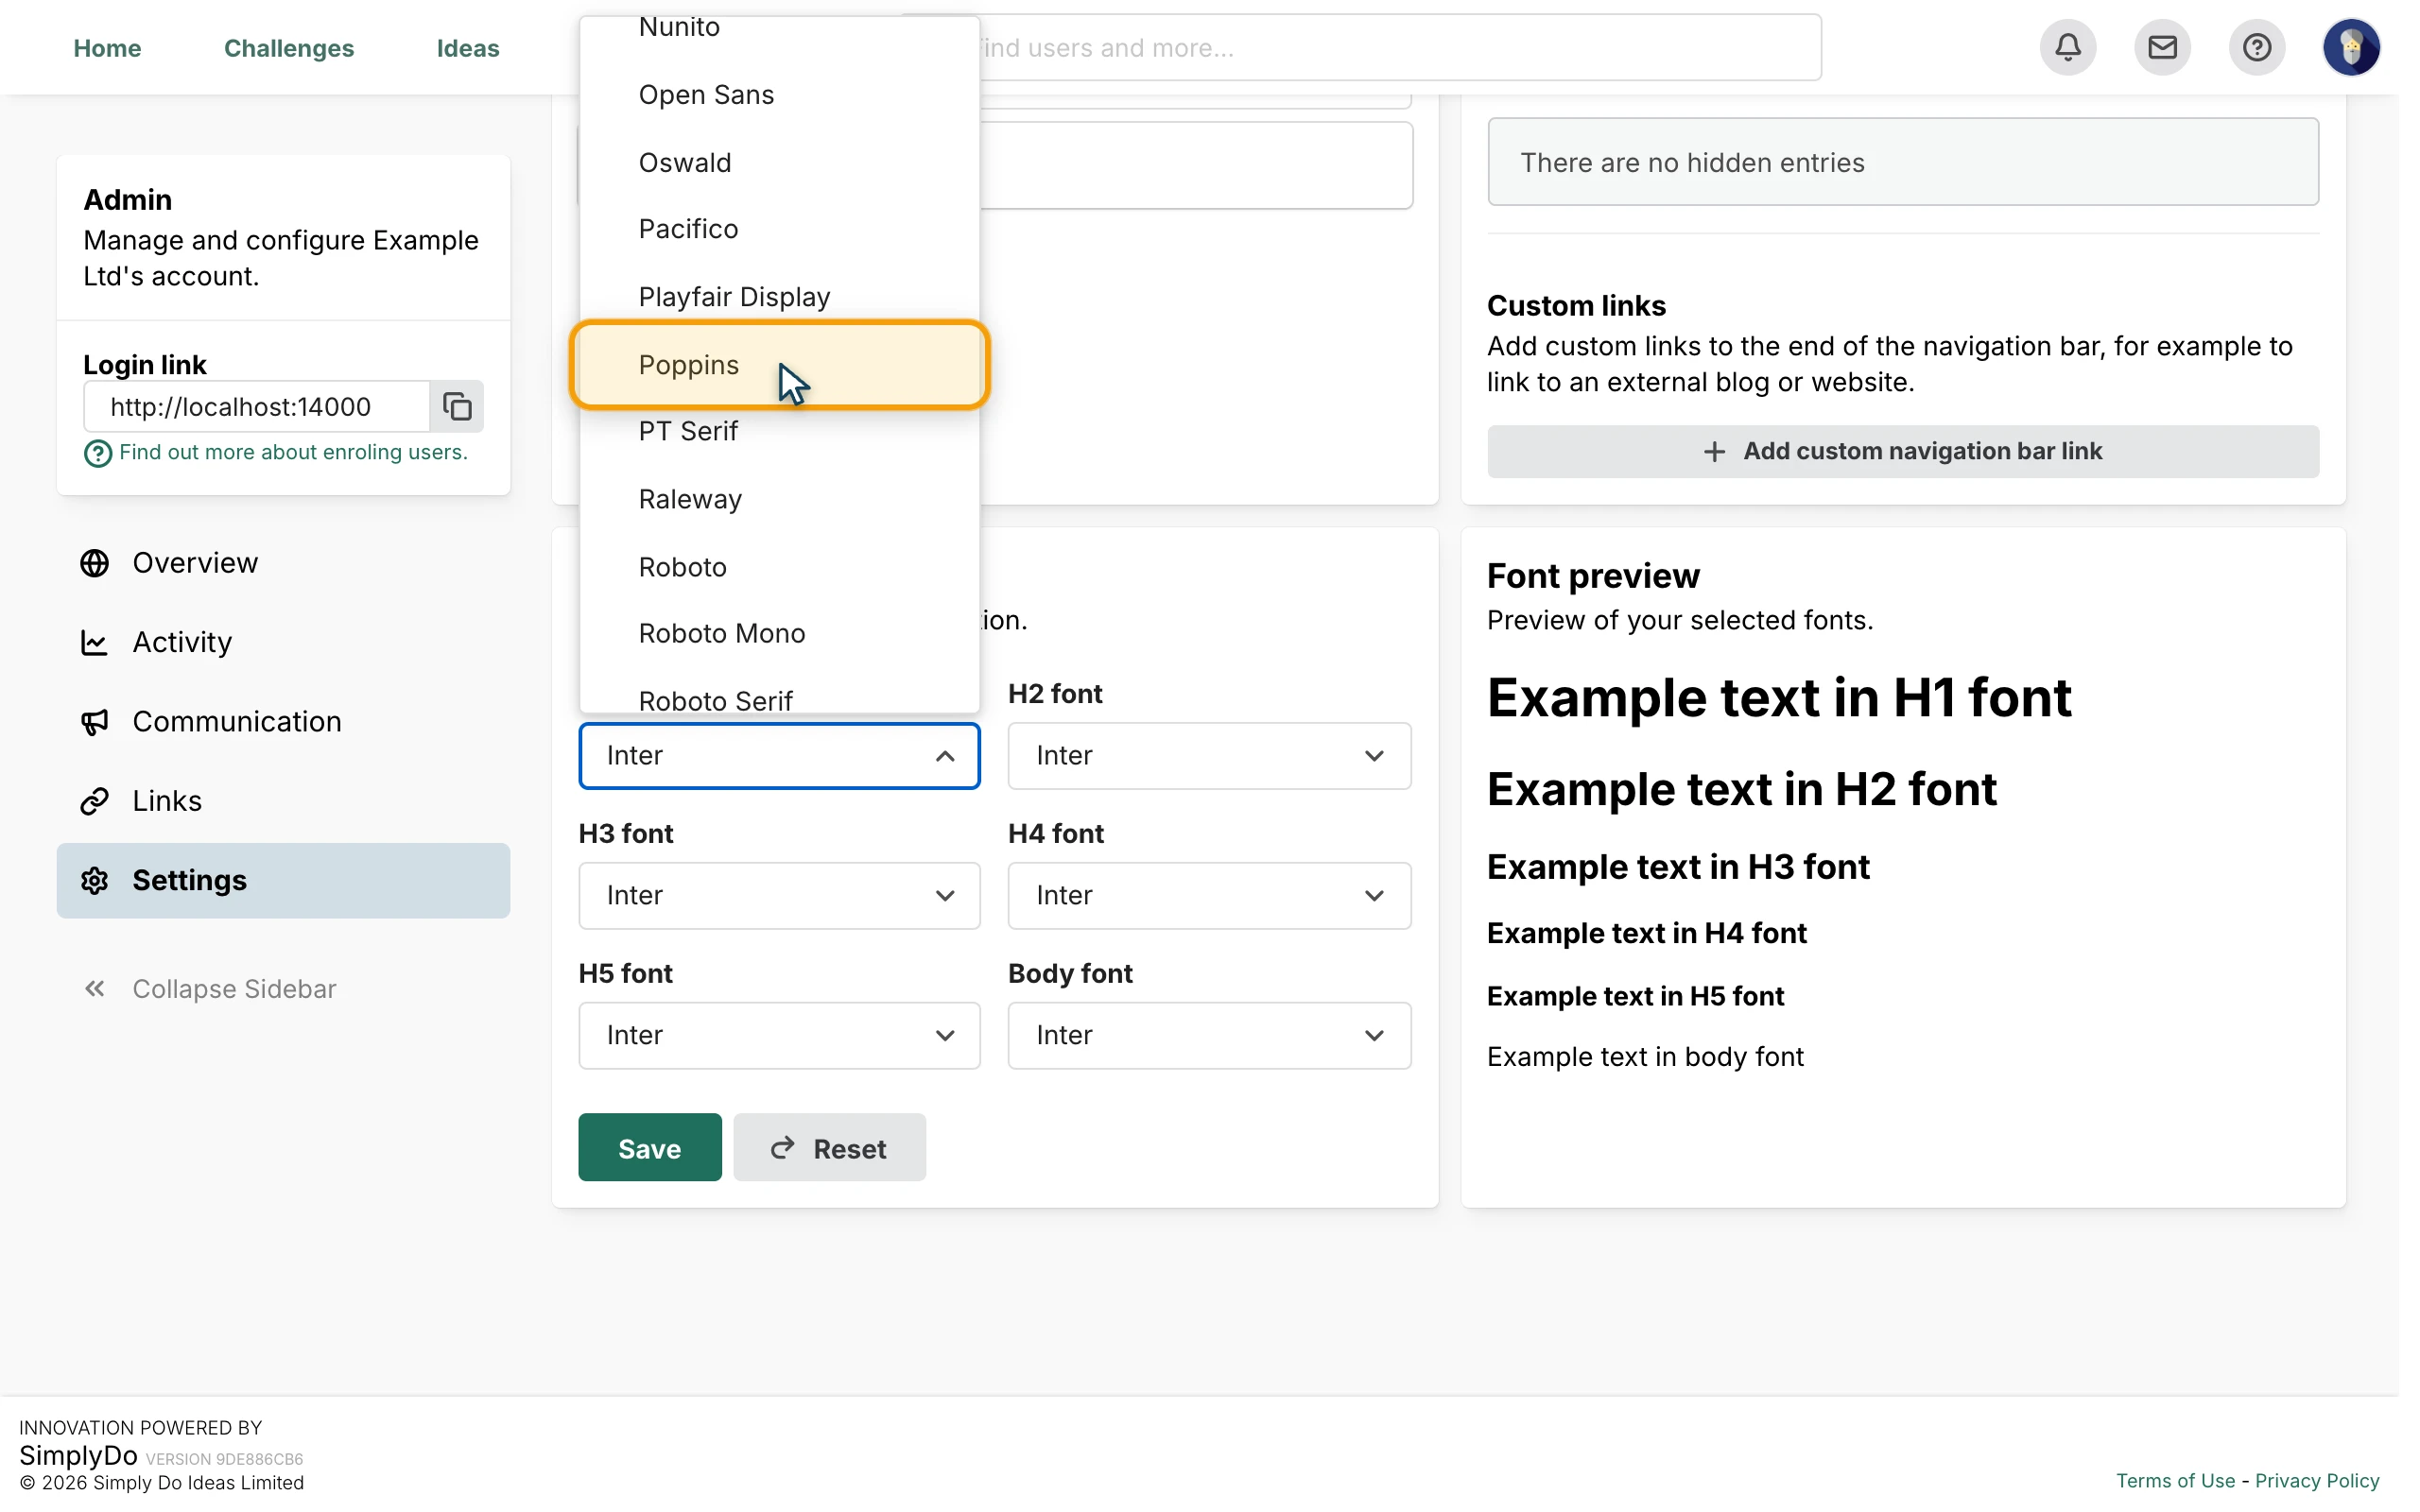
Task: Open the H2 font dropdown
Action: click(1209, 756)
